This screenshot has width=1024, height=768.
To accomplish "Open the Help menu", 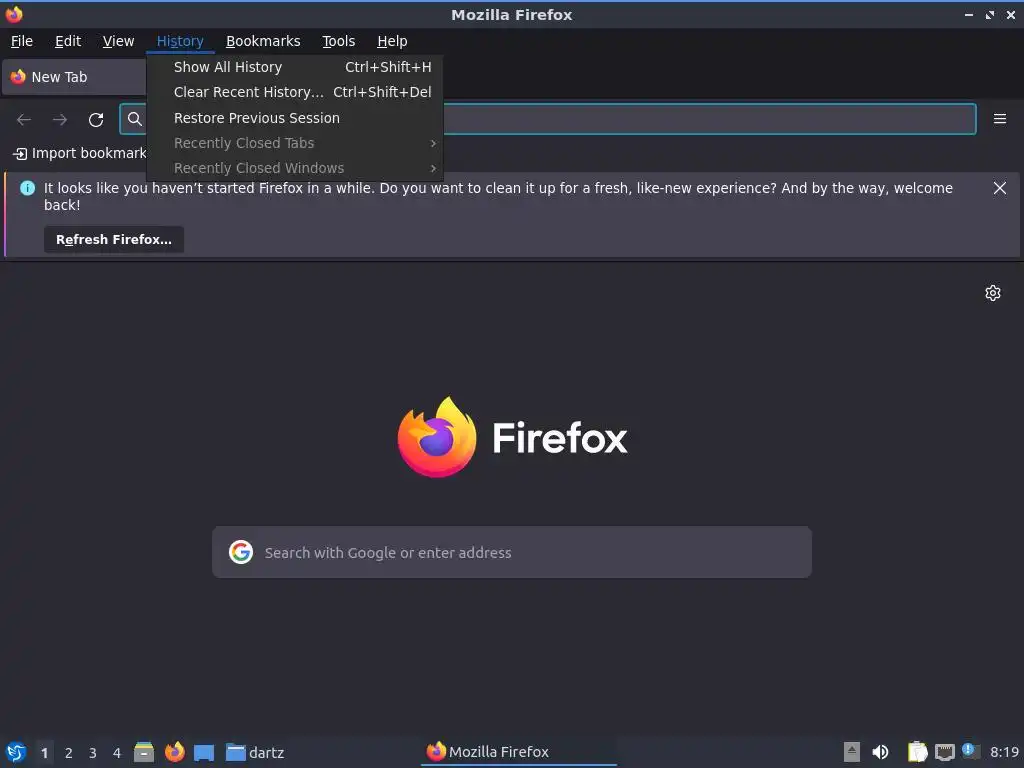I will [392, 41].
